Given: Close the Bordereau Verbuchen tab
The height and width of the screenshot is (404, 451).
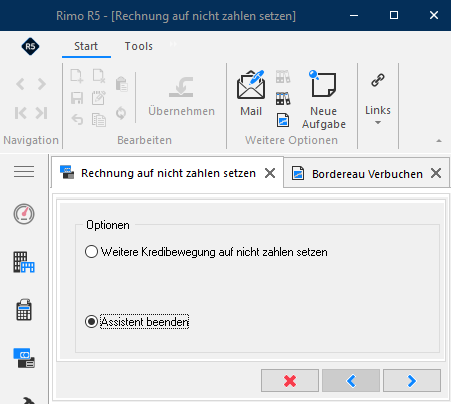Looking at the screenshot, I should (436, 173).
